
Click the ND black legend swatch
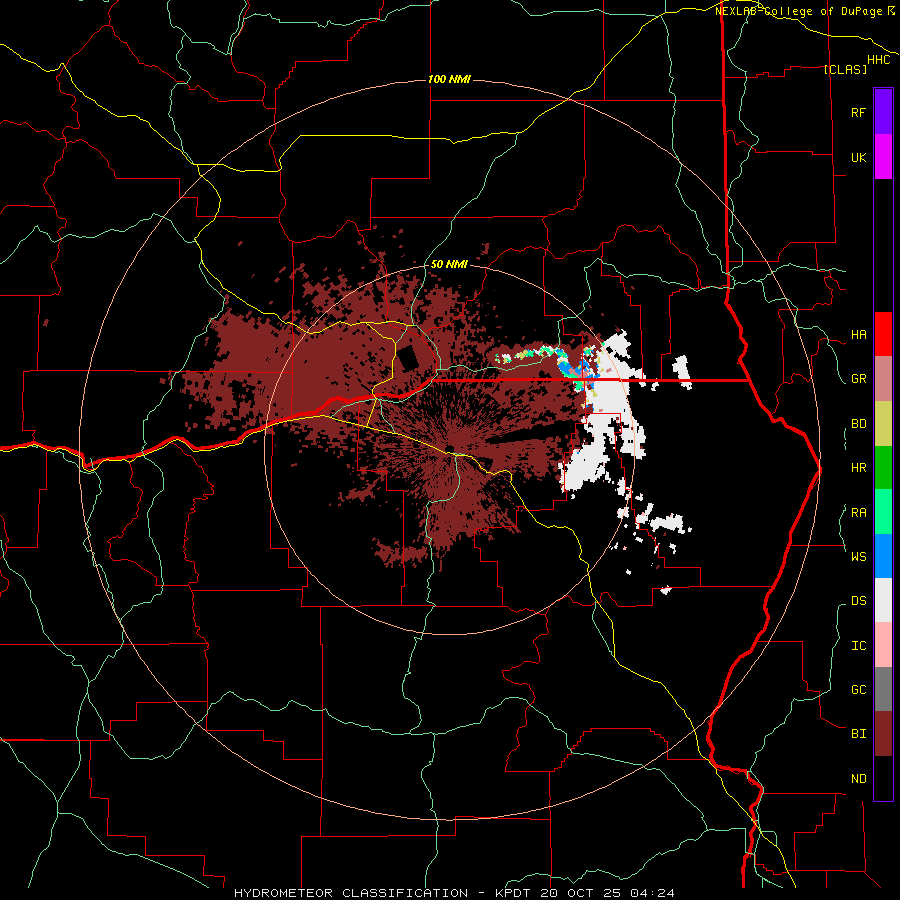click(883, 778)
